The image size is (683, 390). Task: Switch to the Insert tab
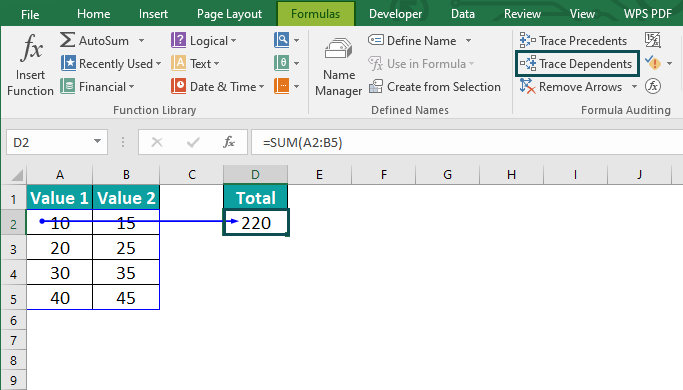[x=153, y=14]
